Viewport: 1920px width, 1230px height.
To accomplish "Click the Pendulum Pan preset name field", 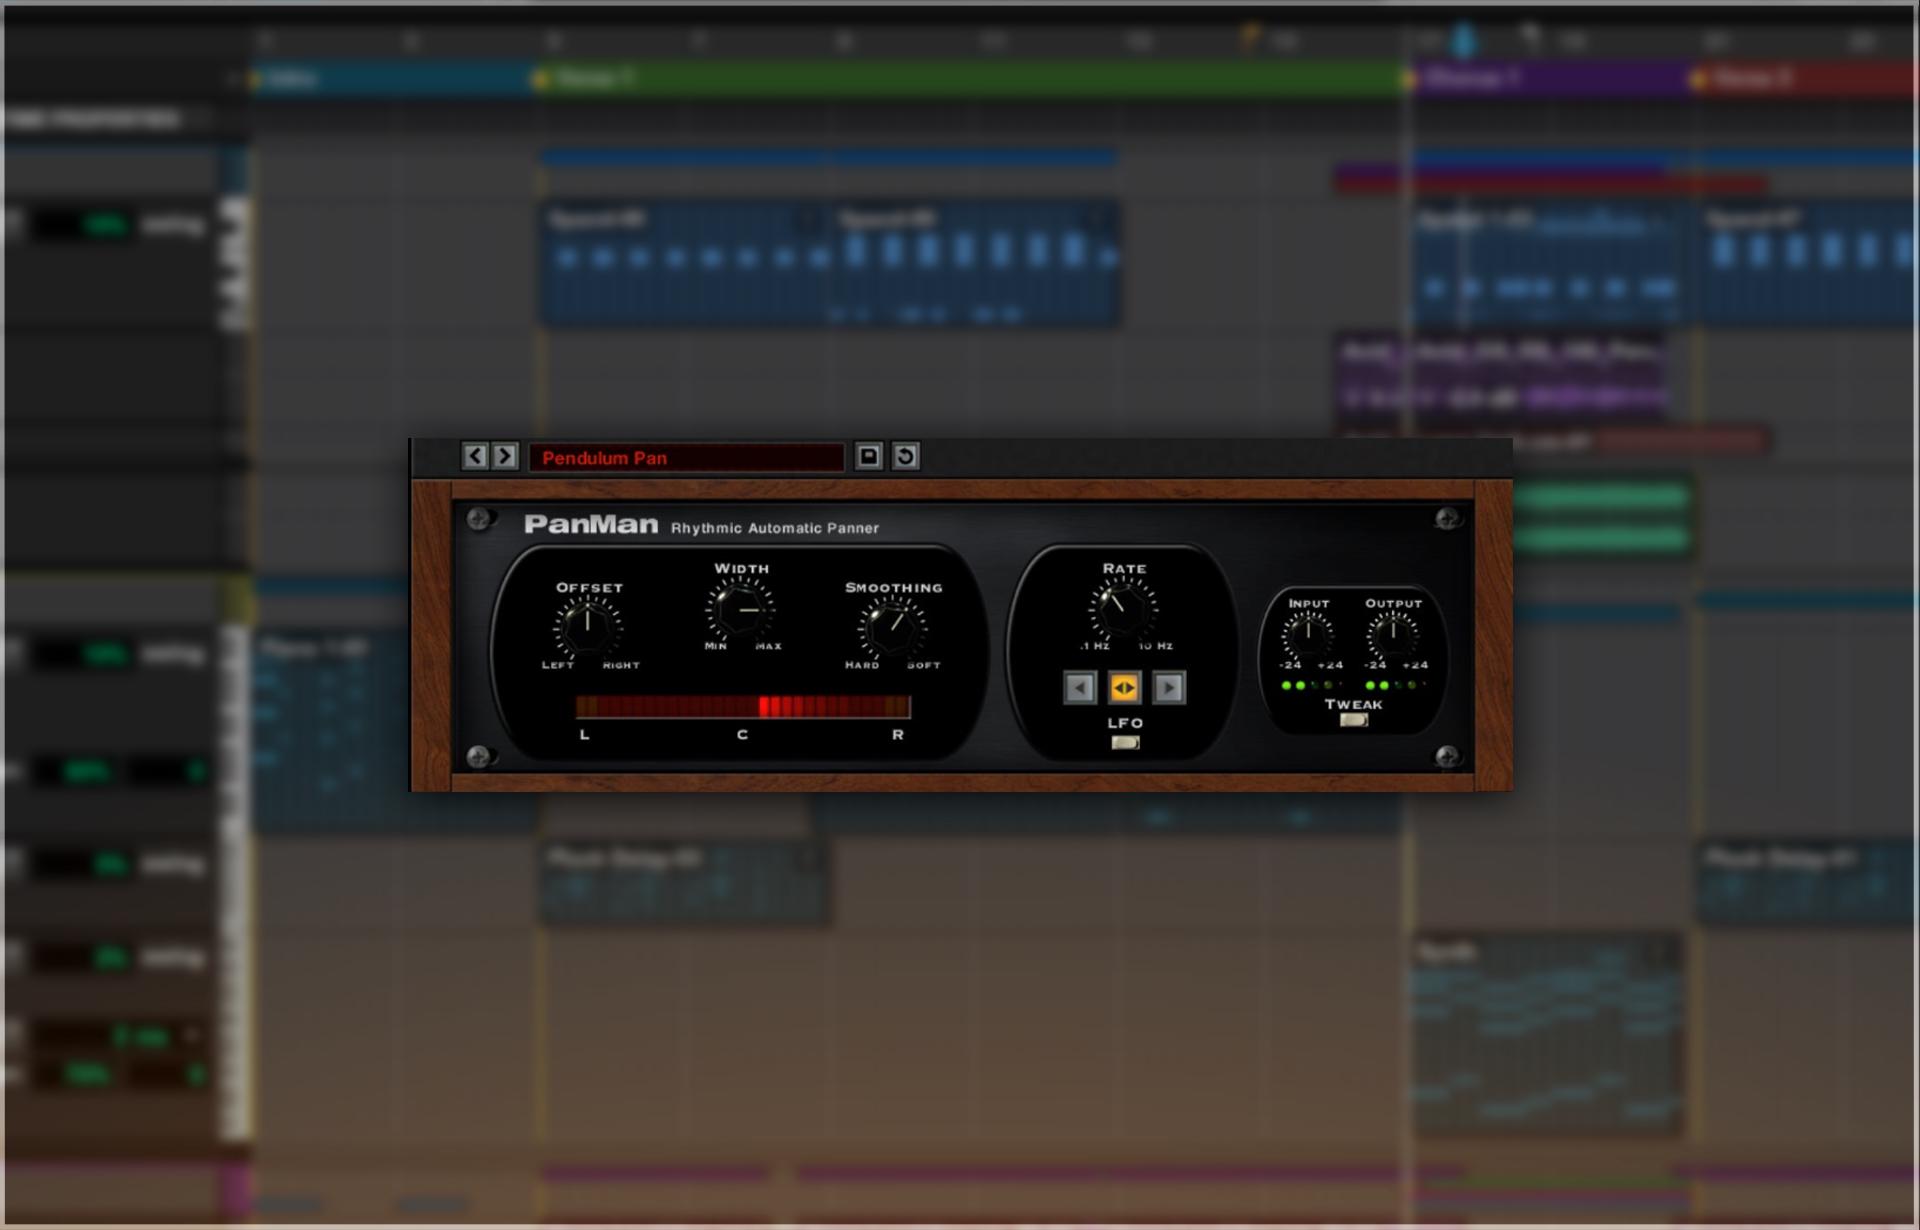I will click(686, 457).
